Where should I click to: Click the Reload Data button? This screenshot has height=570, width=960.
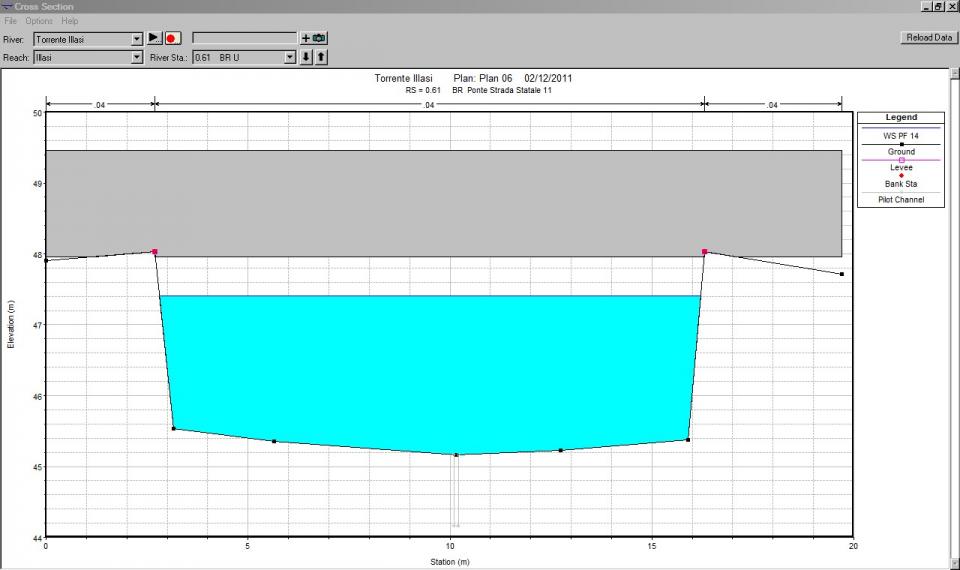[928, 37]
